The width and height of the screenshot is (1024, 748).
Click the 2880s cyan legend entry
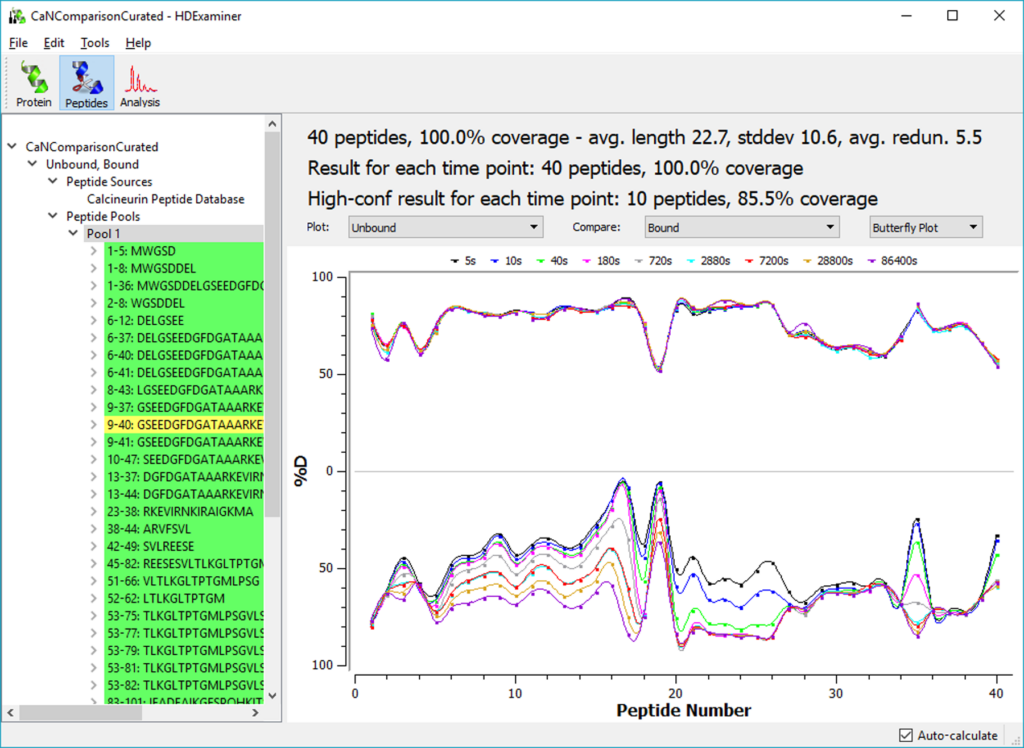point(708,261)
